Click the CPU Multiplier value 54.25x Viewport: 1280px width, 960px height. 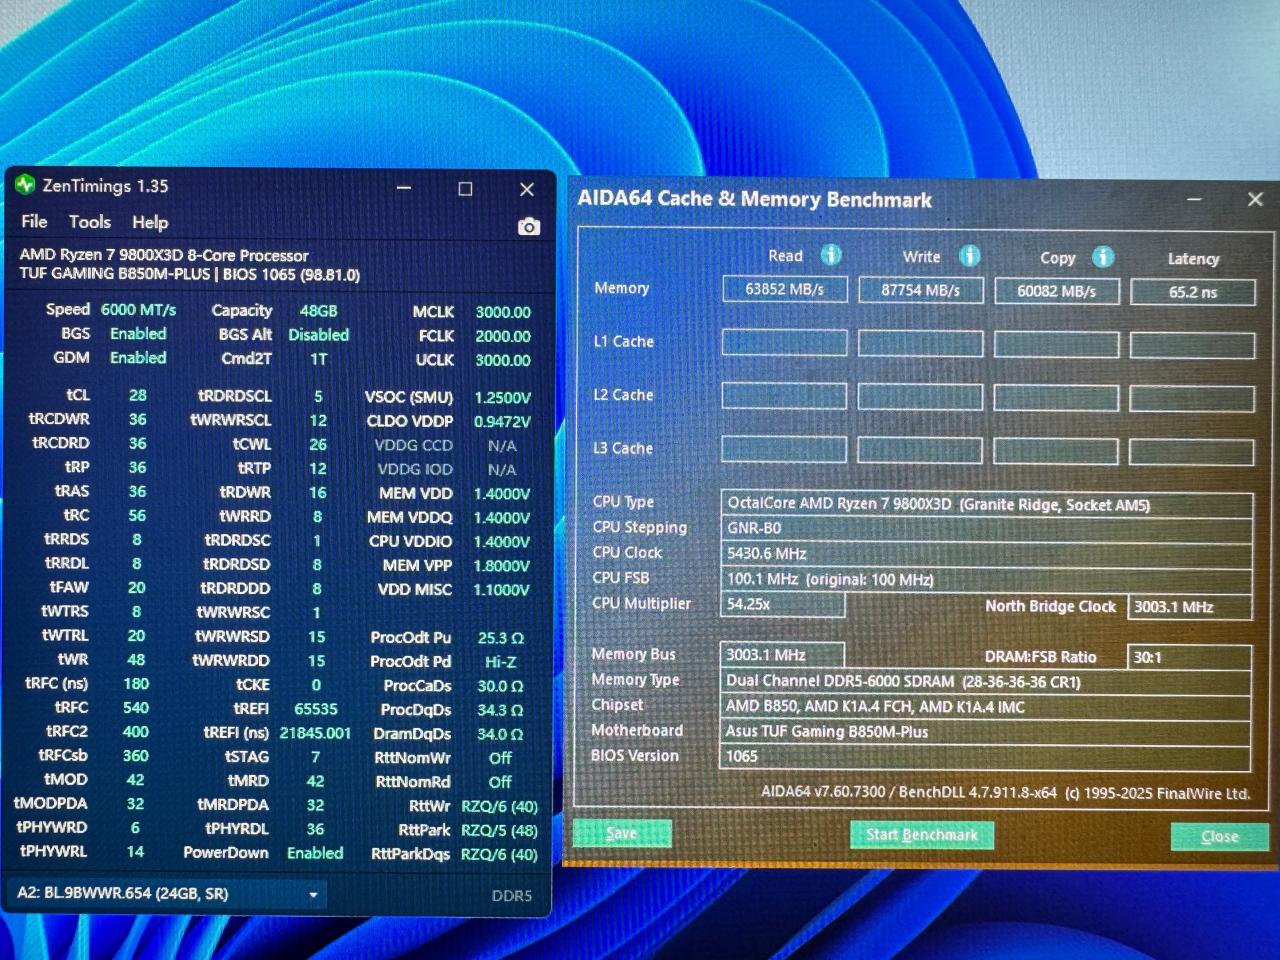pos(783,605)
